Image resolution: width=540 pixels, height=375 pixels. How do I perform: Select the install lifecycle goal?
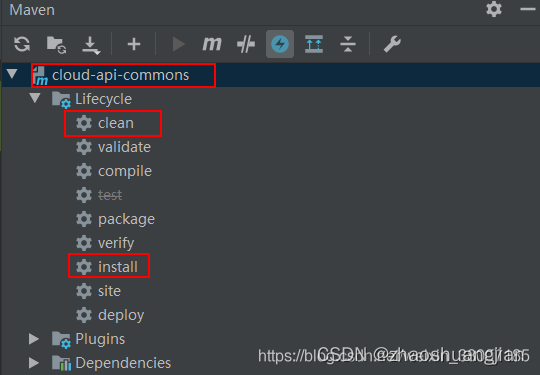click(118, 267)
